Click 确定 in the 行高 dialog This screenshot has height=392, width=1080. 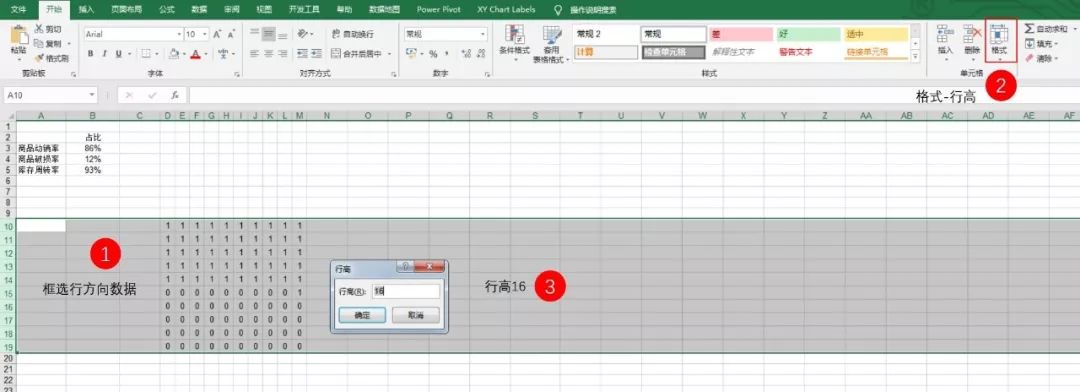tap(362, 315)
